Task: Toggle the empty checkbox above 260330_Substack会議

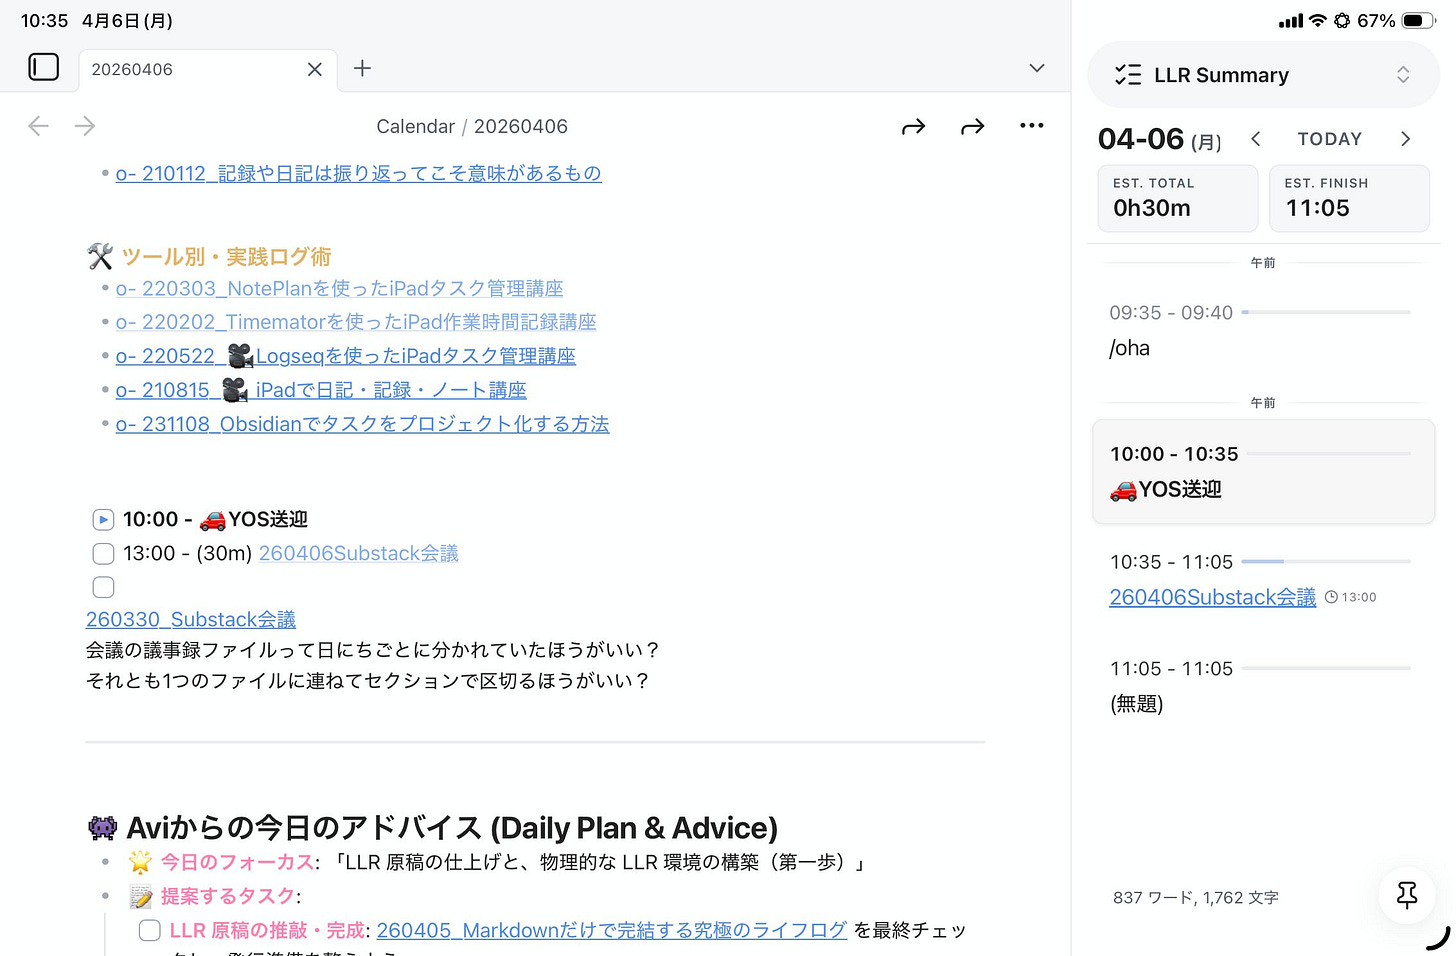Action: point(103,587)
